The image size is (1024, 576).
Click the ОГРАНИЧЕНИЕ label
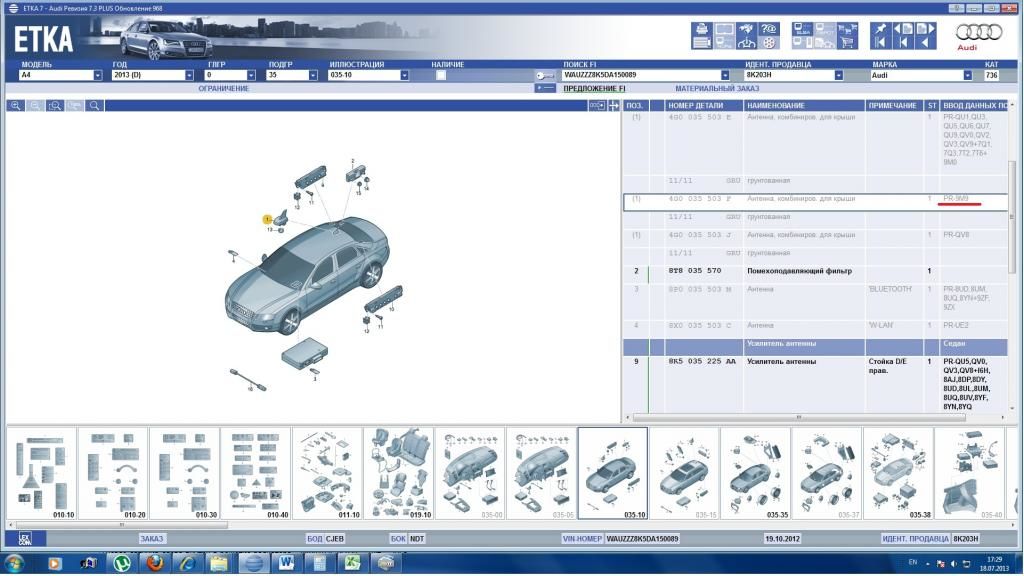223,88
